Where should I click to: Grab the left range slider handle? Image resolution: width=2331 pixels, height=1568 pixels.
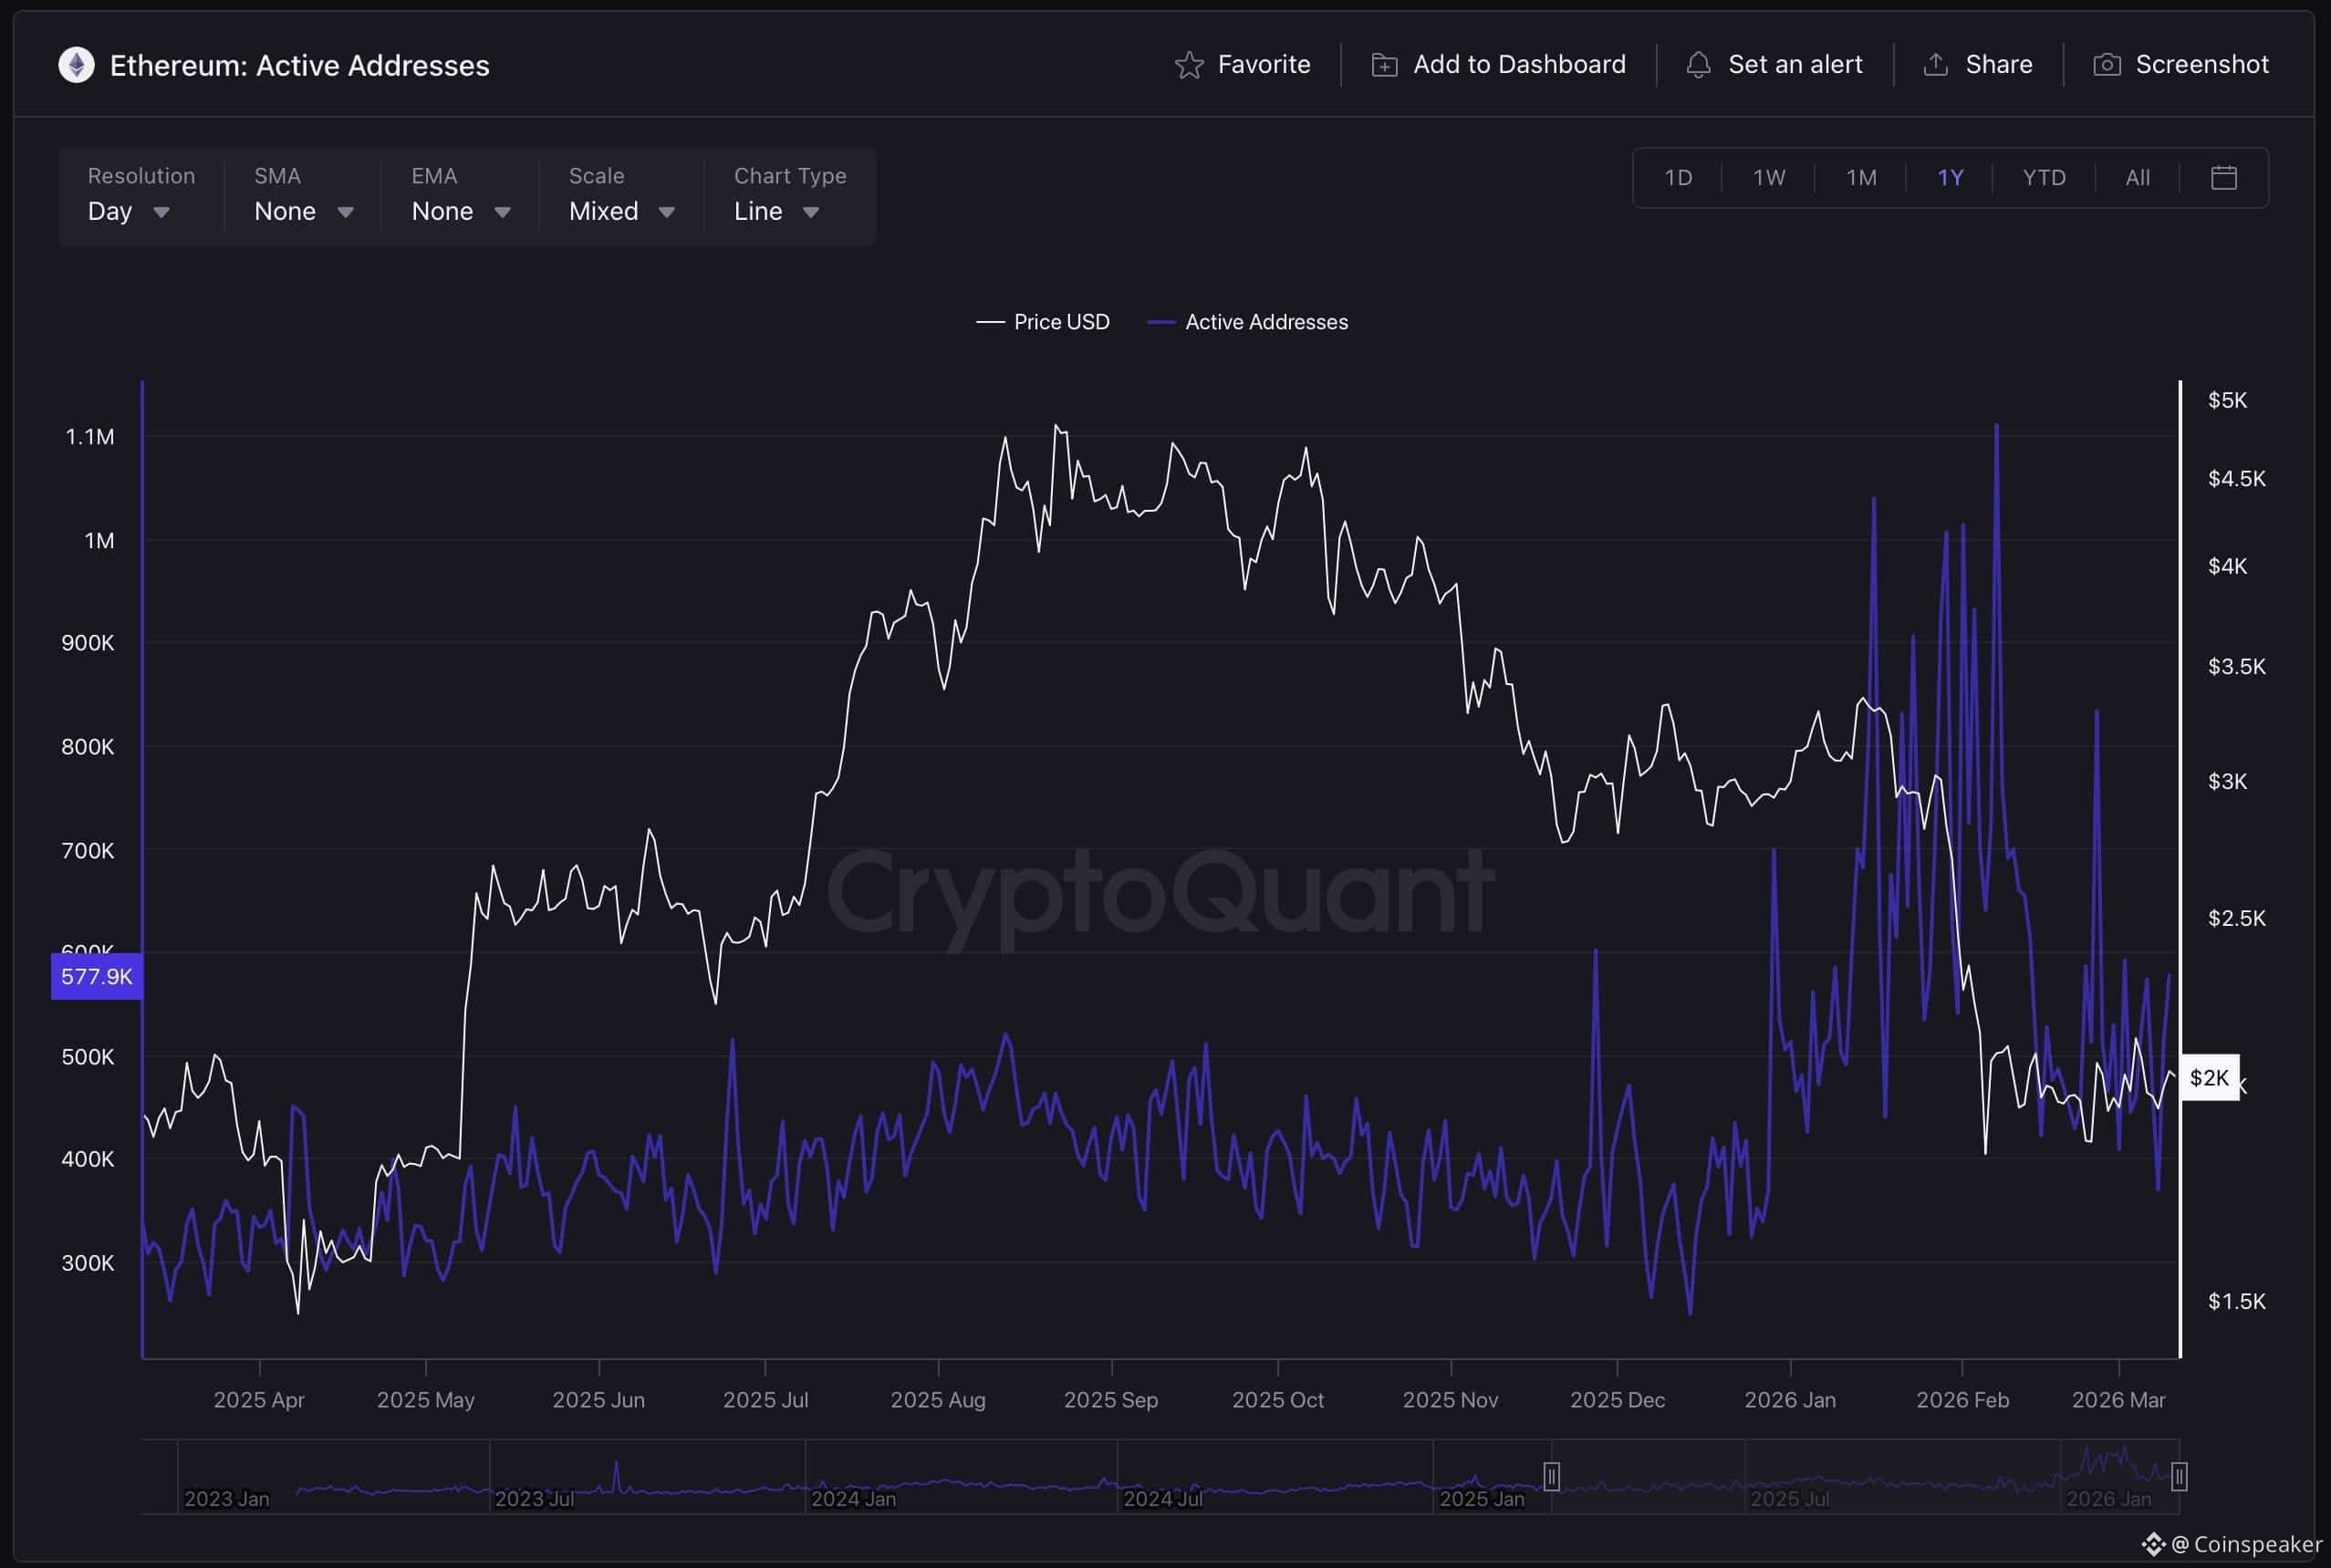pyautogui.click(x=1551, y=1476)
